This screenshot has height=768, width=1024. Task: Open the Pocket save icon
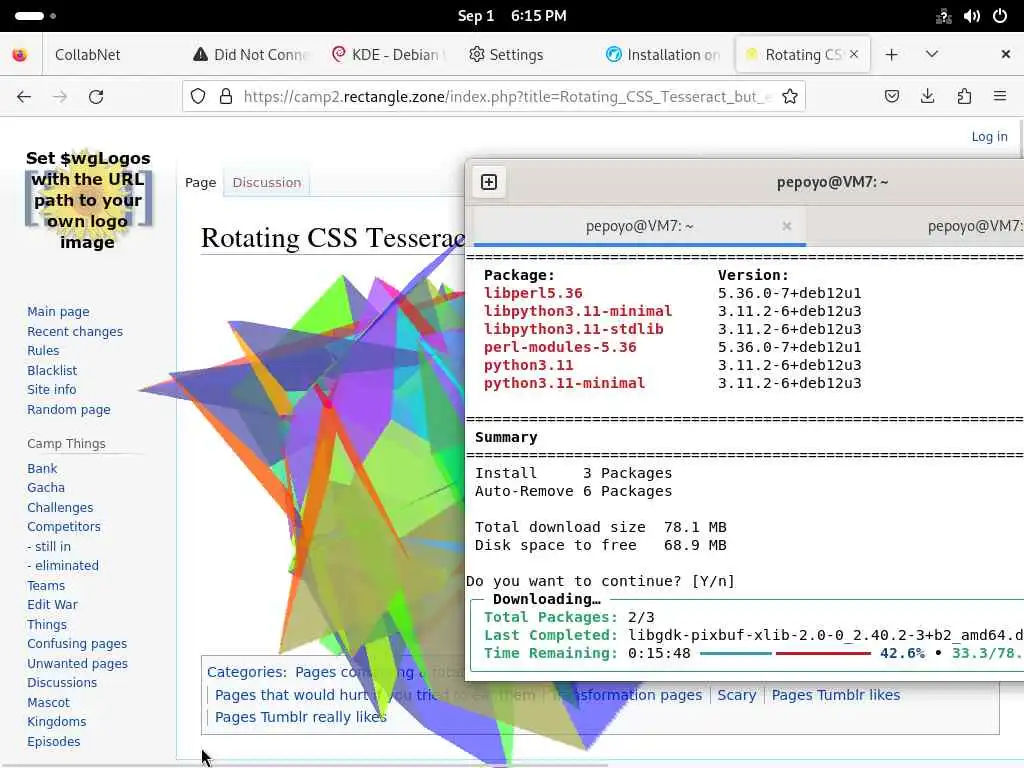(891, 97)
